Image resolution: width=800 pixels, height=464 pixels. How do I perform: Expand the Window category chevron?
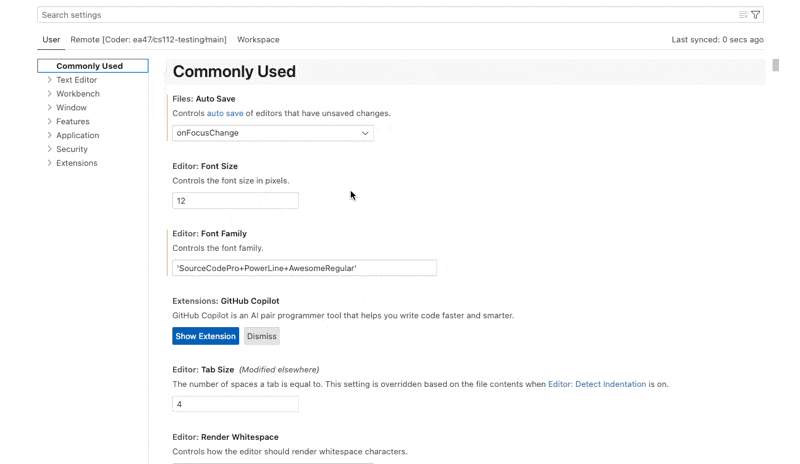click(x=49, y=108)
